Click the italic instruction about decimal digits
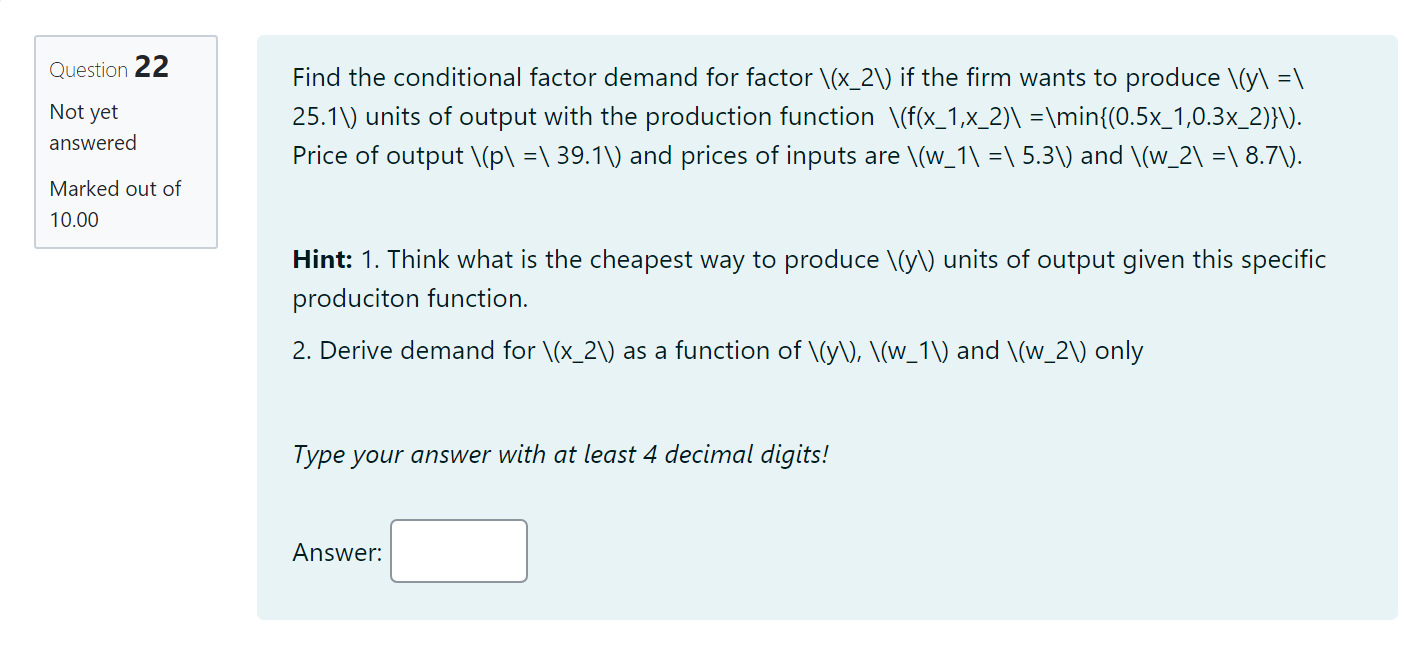 pyautogui.click(x=561, y=455)
